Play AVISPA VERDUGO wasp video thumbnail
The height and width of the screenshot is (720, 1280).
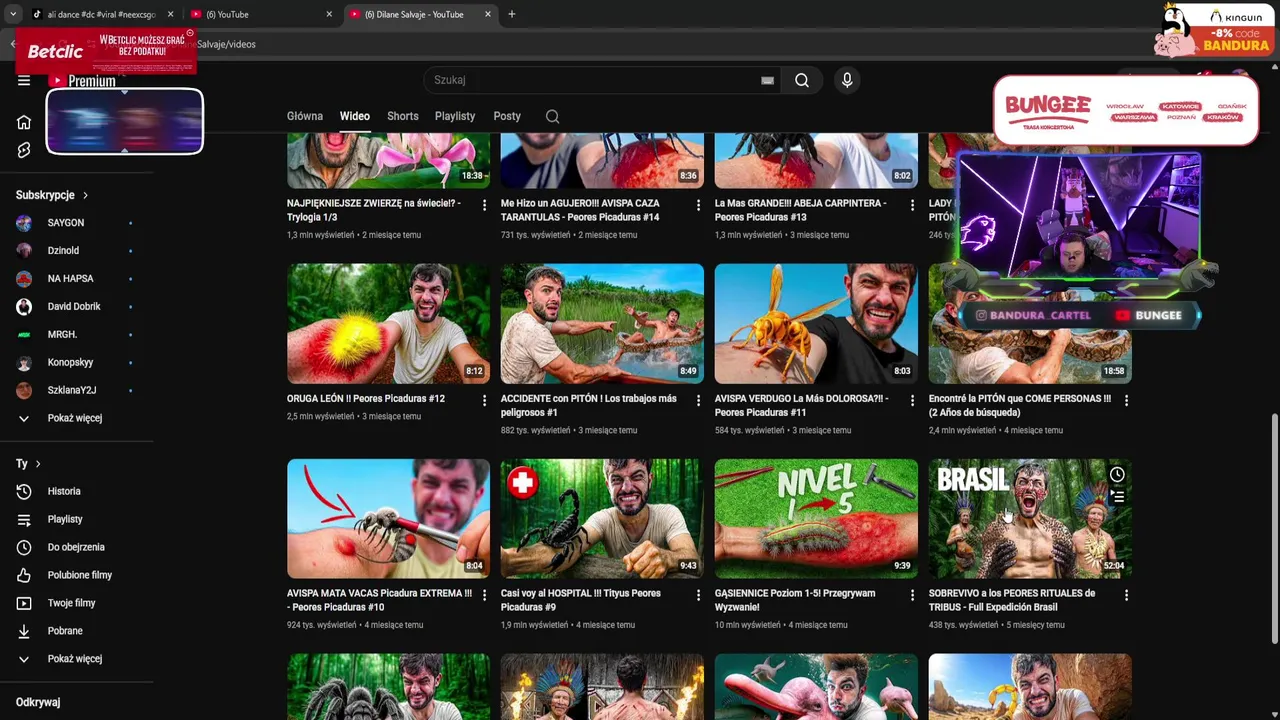click(816, 323)
